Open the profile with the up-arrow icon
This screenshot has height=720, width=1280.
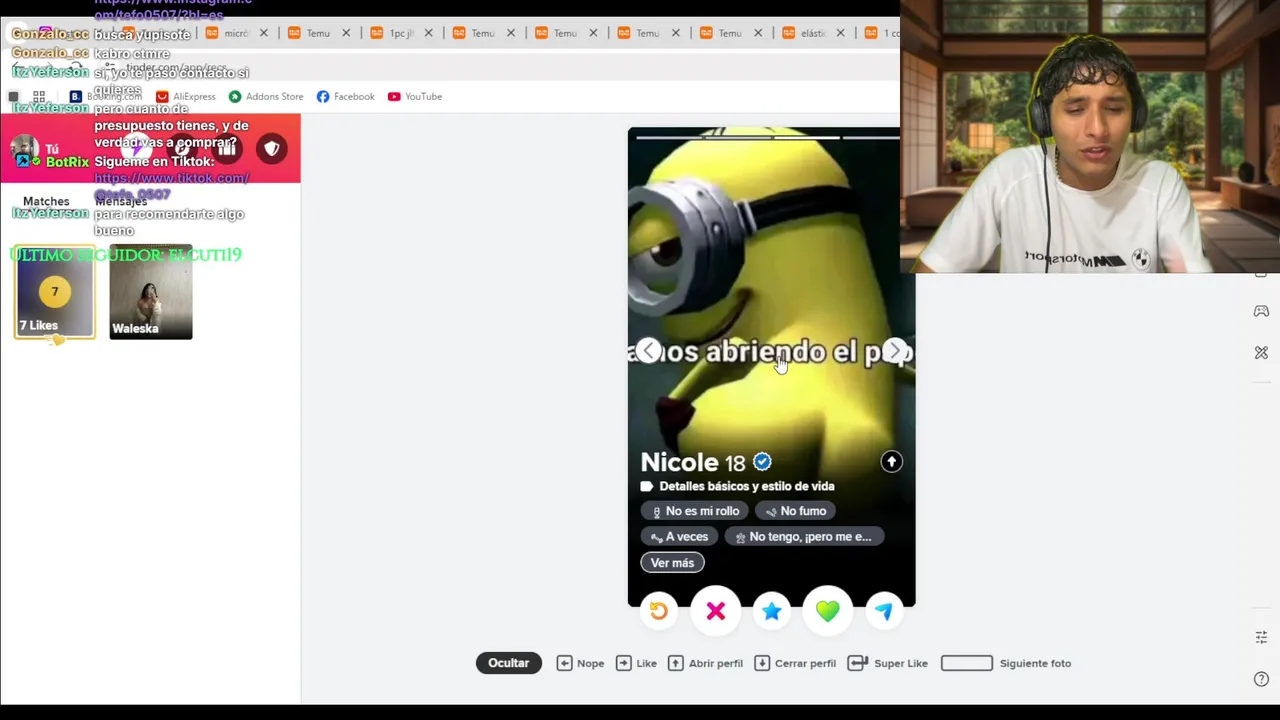(x=891, y=462)
